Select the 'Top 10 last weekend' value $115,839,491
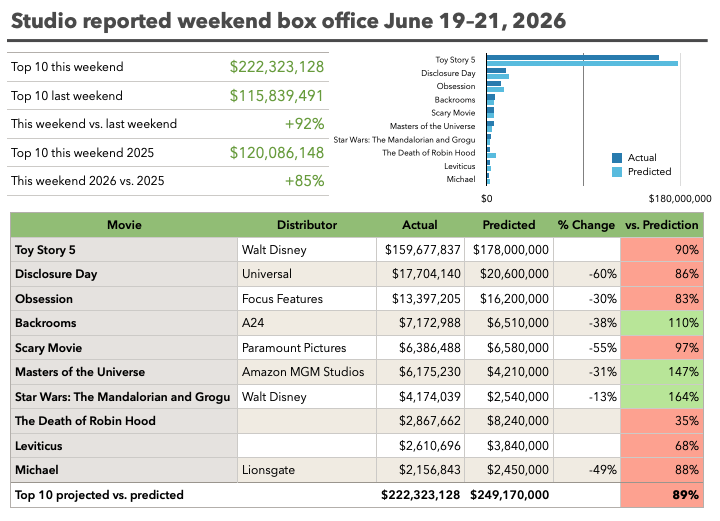This screenshot has width=720, height=521. [277, 96]
